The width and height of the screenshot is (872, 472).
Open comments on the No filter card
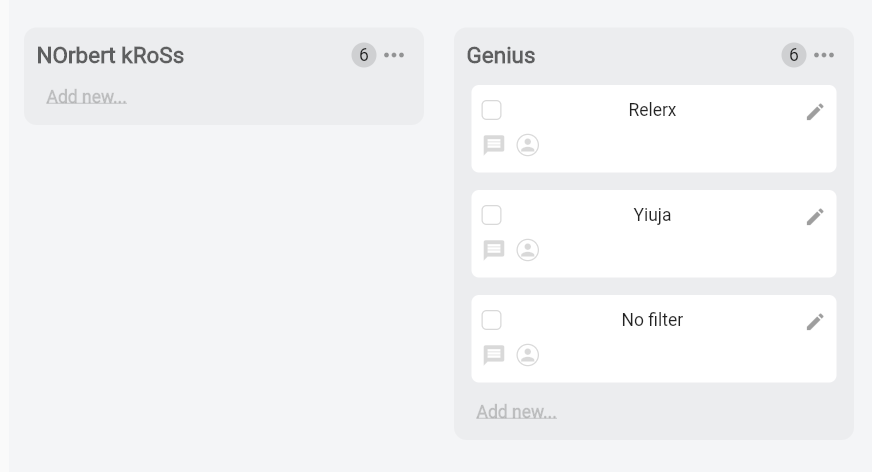[494, 355]
